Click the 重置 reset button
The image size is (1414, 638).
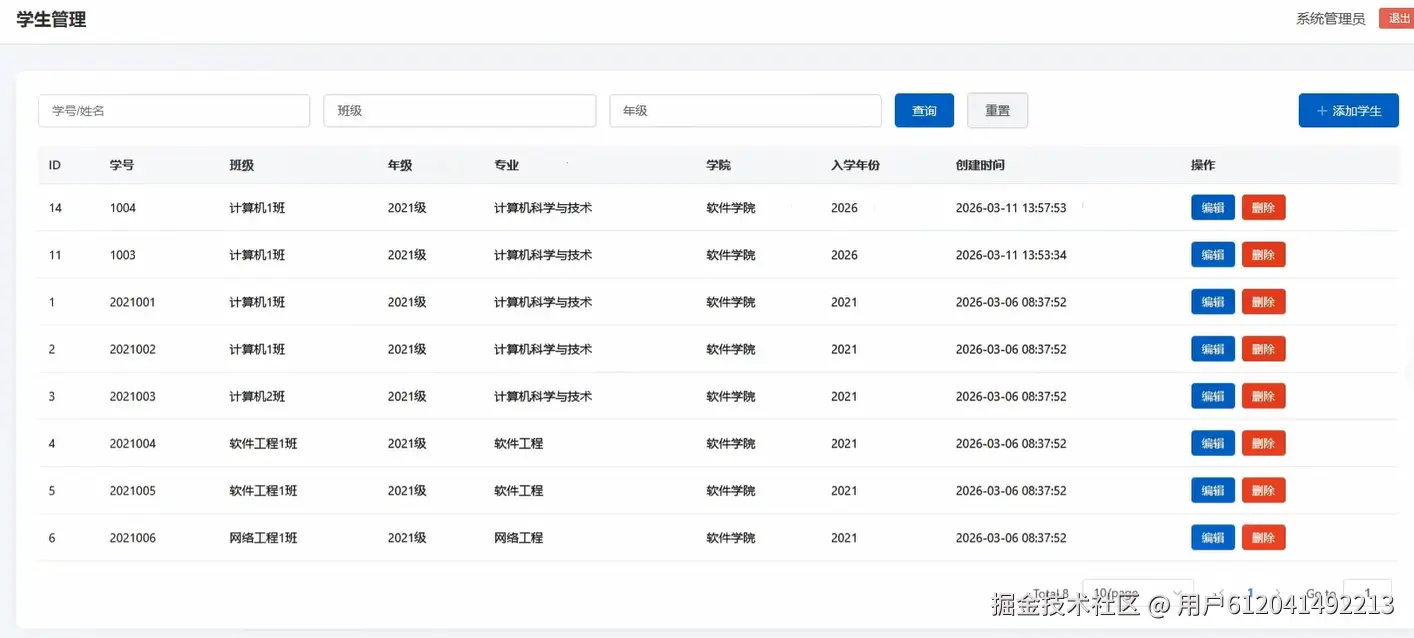click(997, 111)
